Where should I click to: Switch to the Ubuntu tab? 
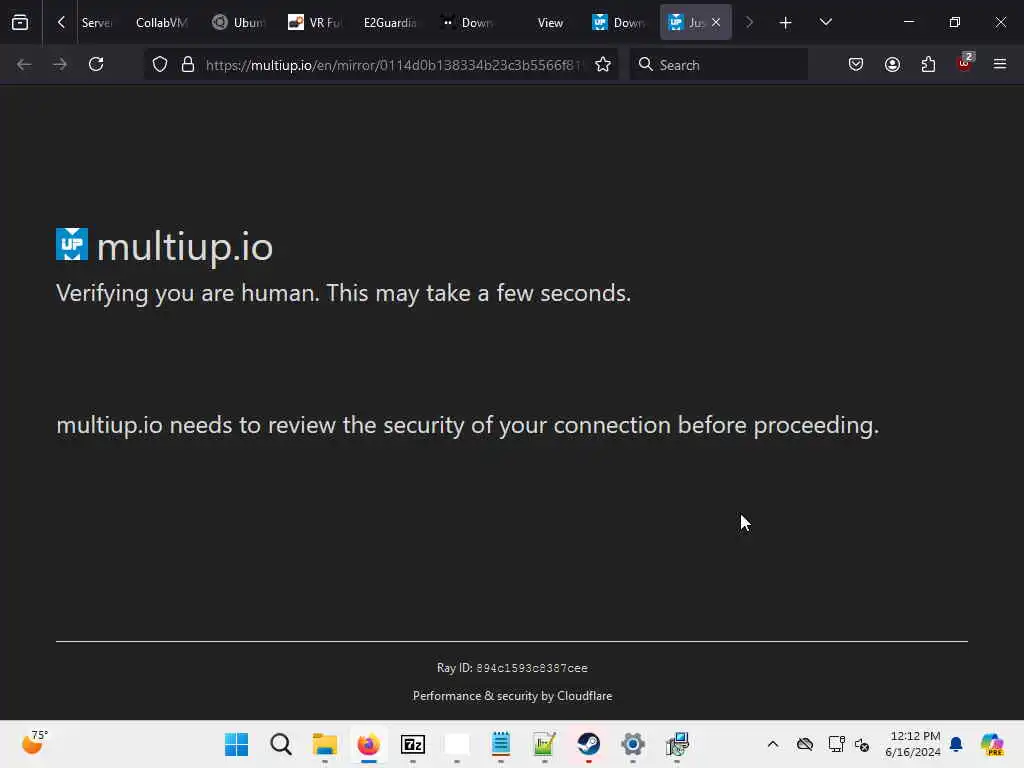tap(239, 23)
